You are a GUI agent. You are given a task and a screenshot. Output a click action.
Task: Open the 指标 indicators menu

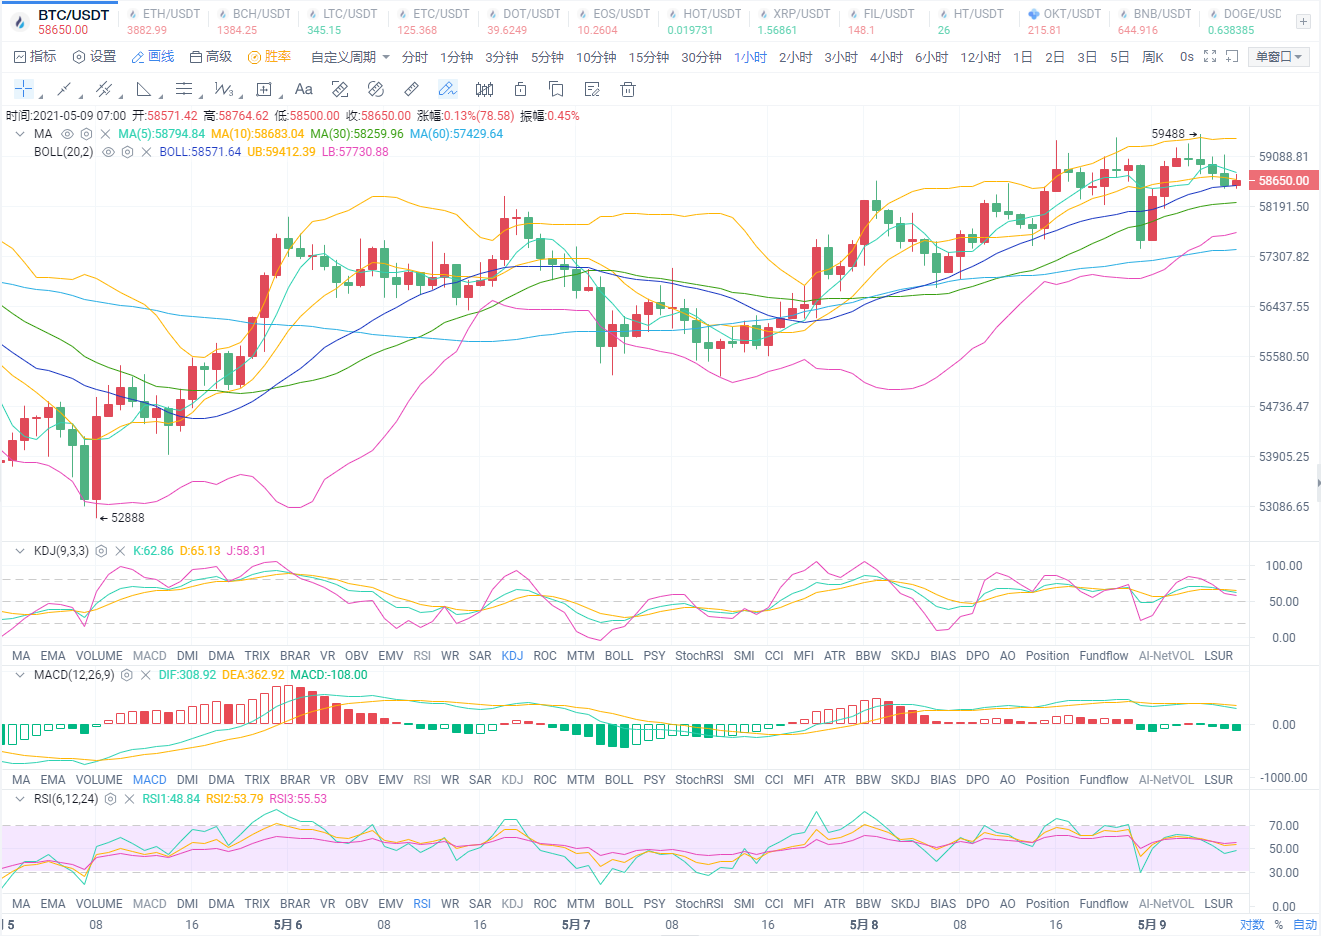point(35,57)
